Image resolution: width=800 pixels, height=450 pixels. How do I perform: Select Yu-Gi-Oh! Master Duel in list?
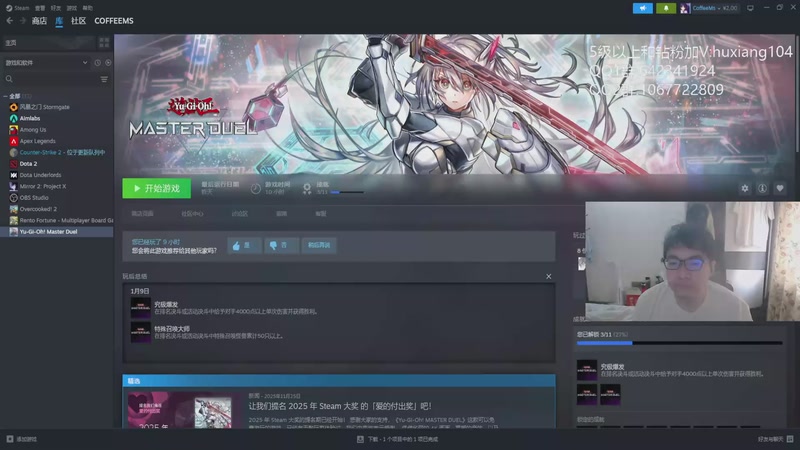click(57, 232)
